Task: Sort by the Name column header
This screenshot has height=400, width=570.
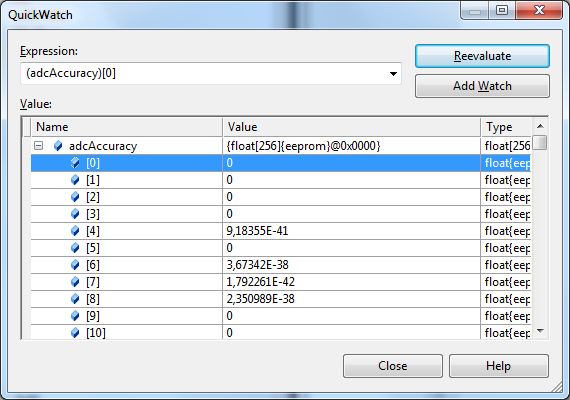Action: [x=127, y=127]
